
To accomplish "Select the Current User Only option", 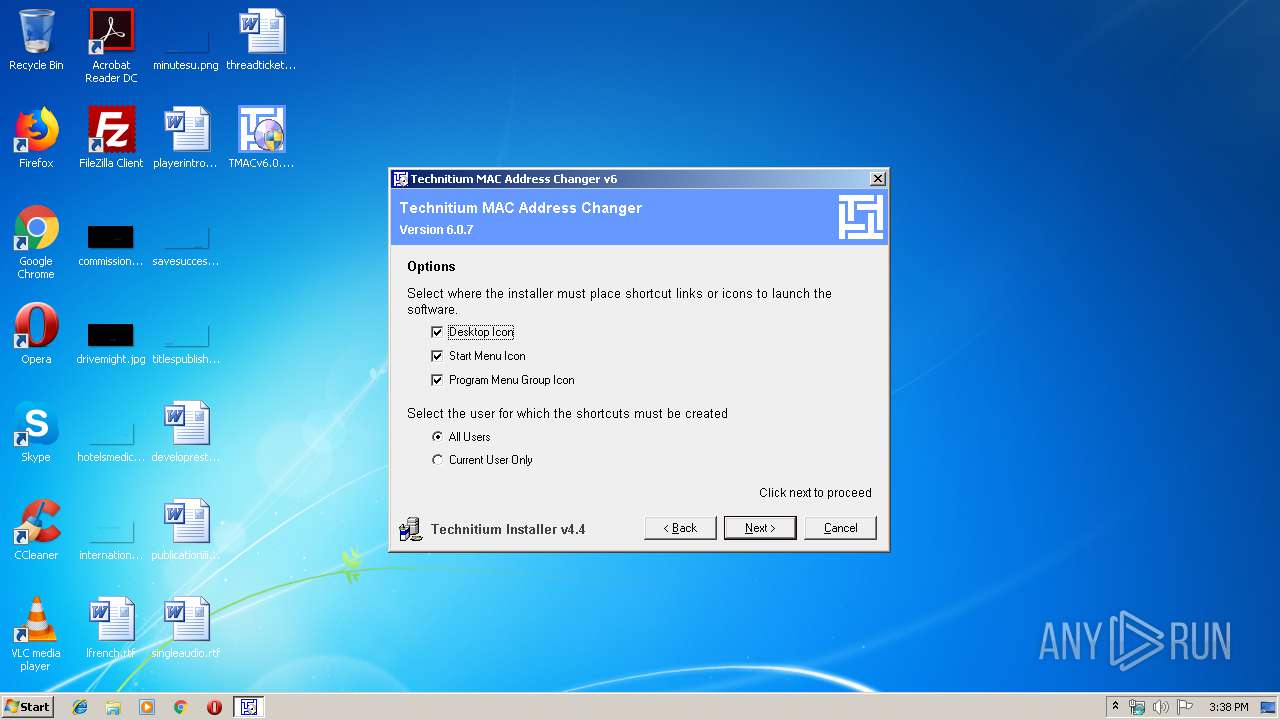I will 437,460.
